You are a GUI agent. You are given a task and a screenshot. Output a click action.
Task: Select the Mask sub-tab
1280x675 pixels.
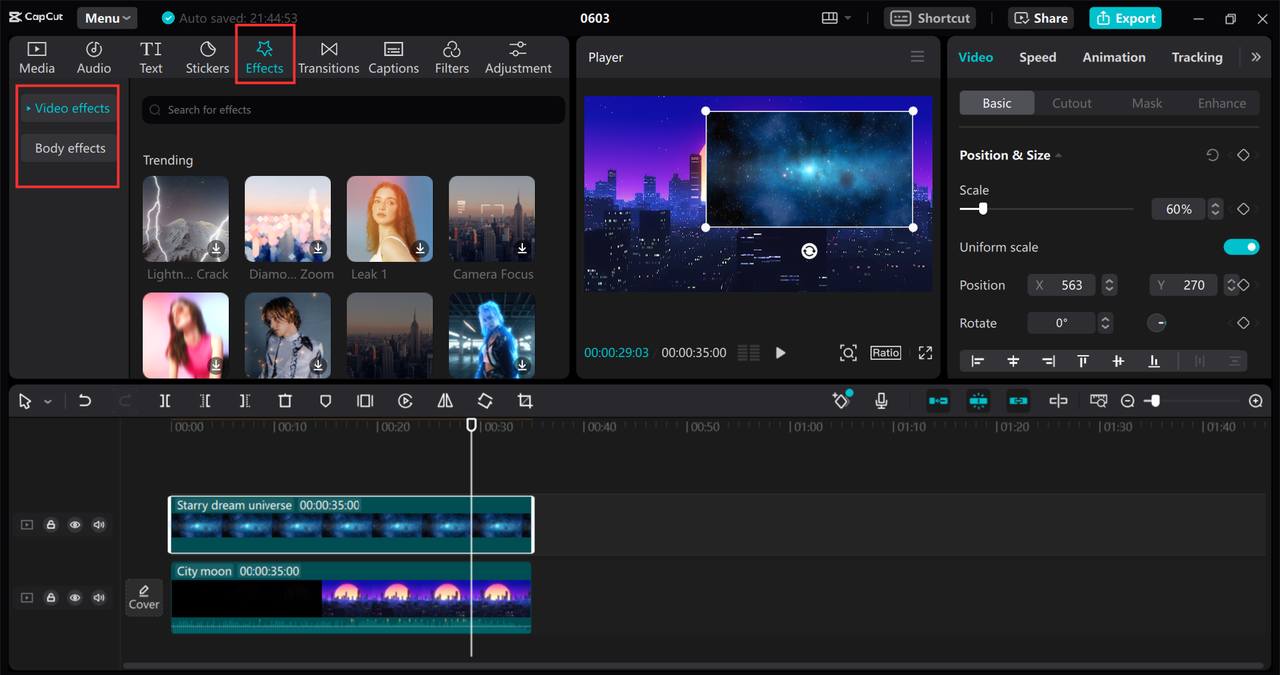pos(1147,103)
